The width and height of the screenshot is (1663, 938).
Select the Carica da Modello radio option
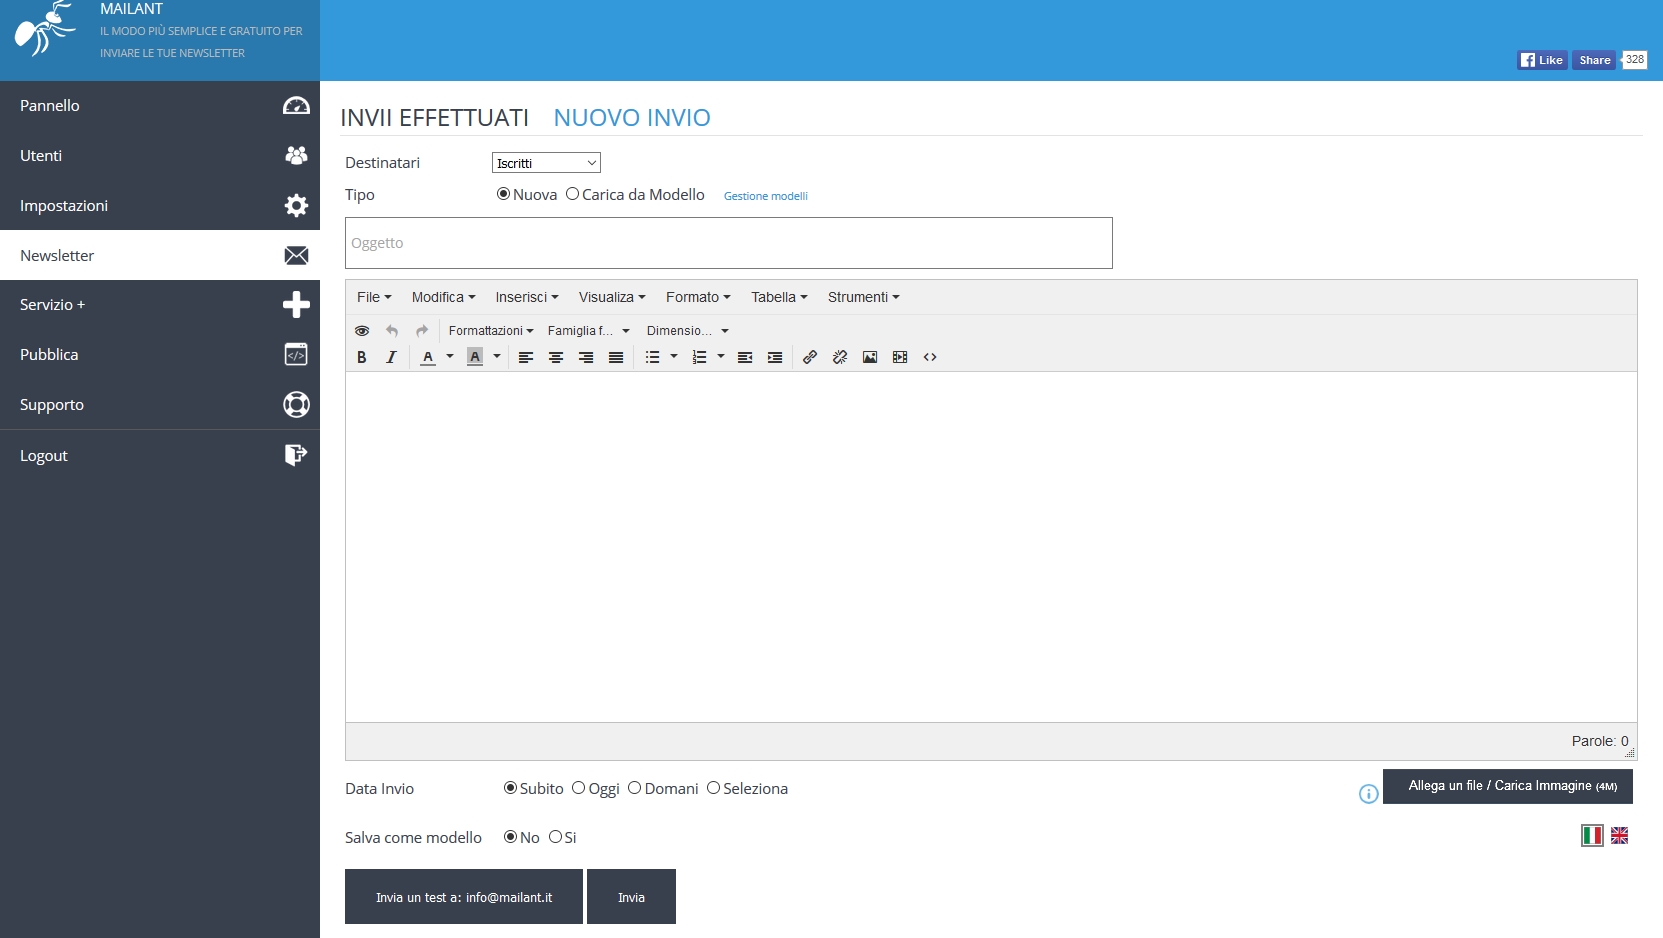point(573,194)
